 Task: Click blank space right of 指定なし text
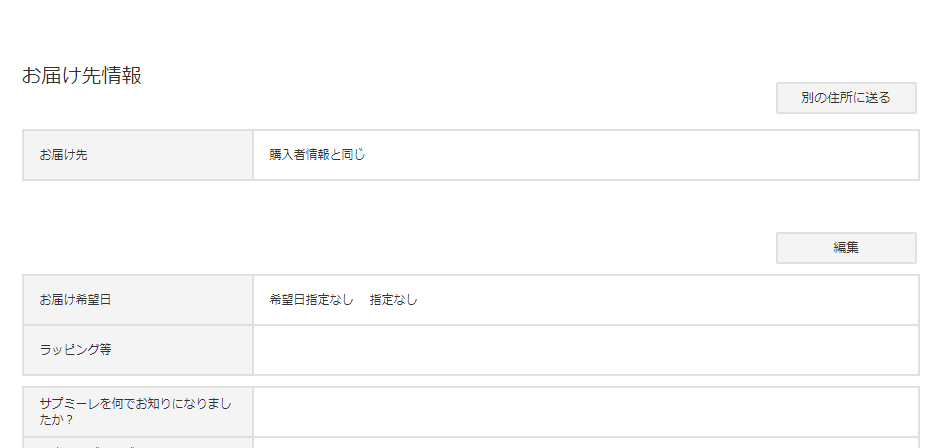click(x=665, y=300)
